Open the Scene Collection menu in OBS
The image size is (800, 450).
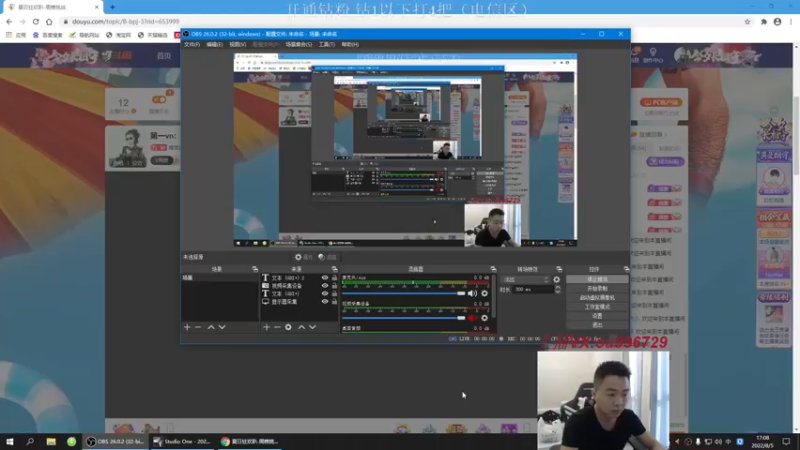(298, 44)
